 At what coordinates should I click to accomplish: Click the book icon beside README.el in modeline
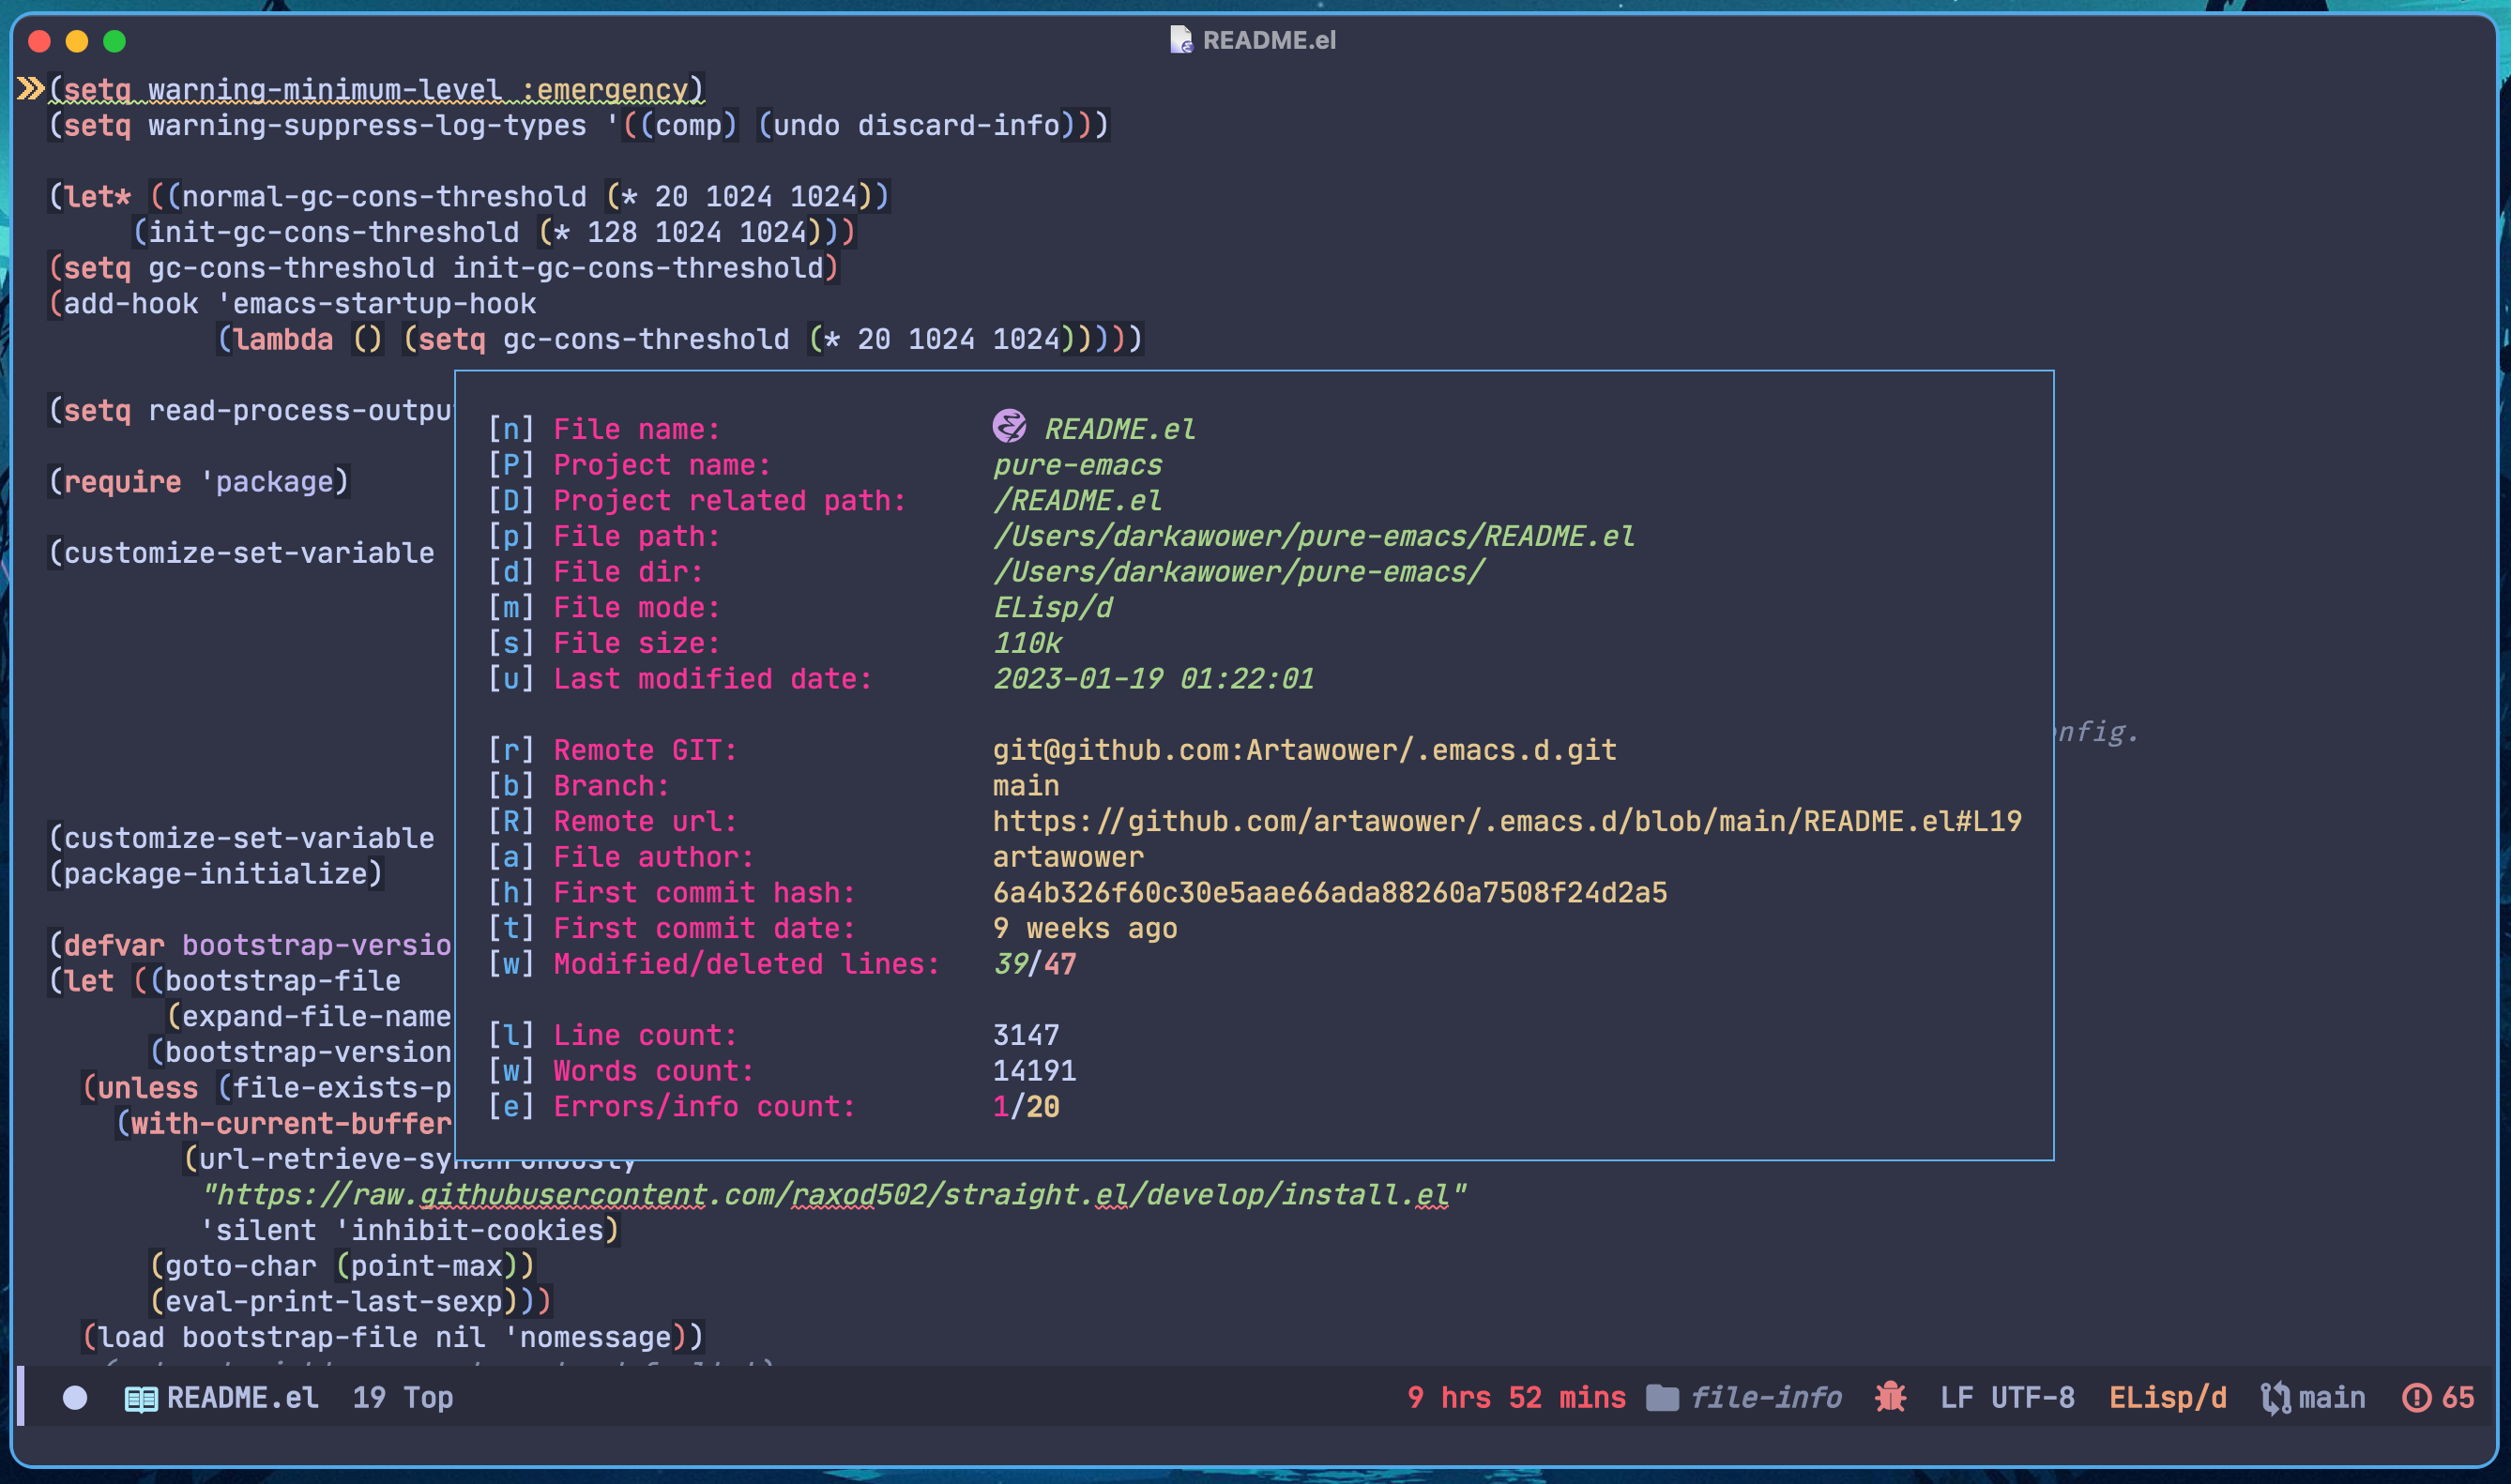pos(141,1398)
